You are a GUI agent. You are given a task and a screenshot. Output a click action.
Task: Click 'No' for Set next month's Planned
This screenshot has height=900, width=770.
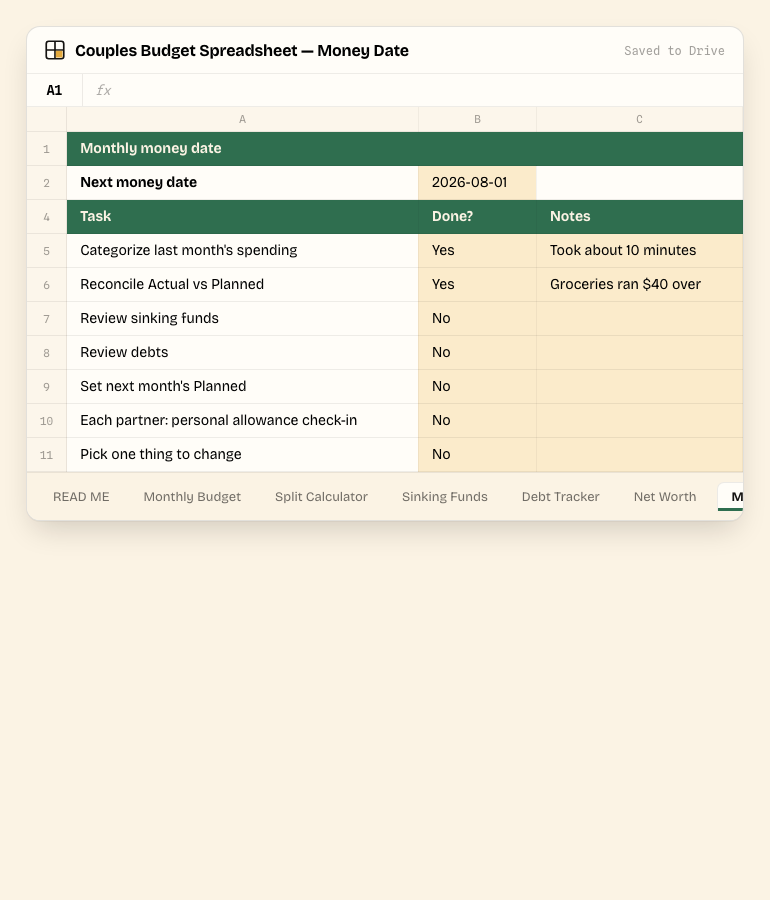[477, 386]
